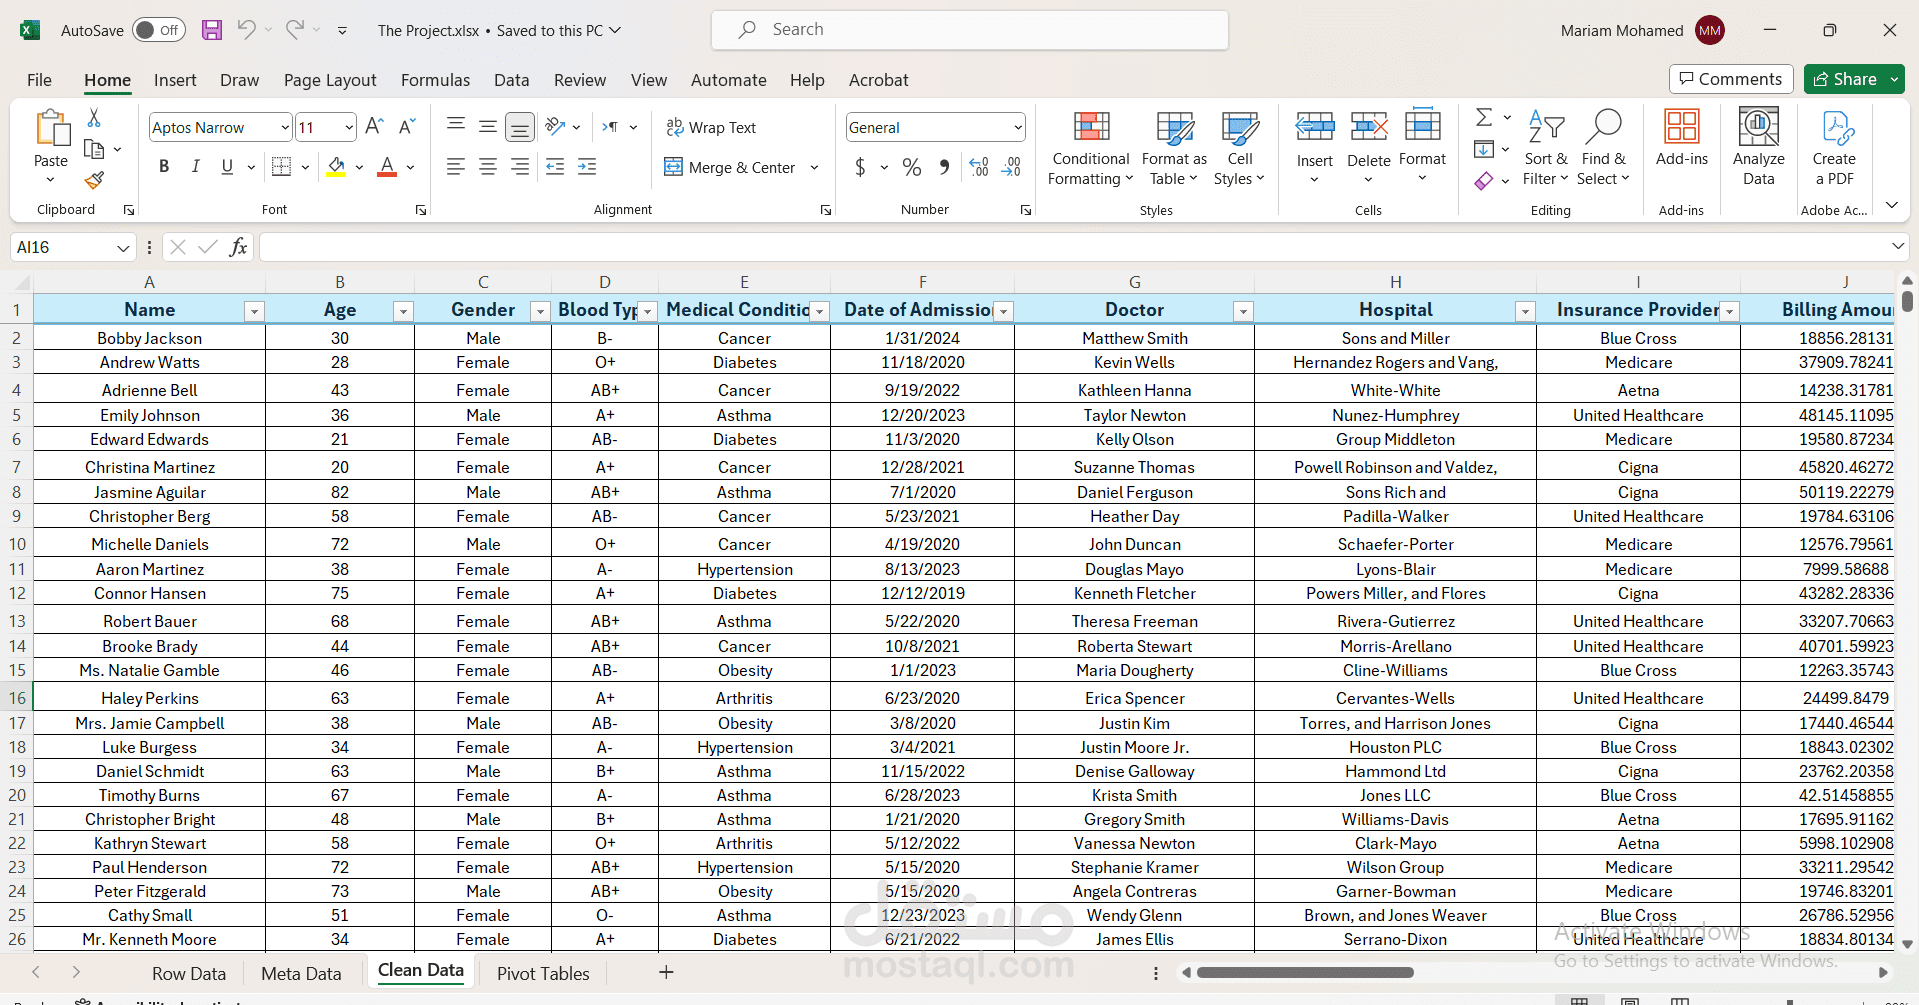This screenshot has height=1005, width=1919.
Task: Open the font name dropdown
Action: click(285, 127)
